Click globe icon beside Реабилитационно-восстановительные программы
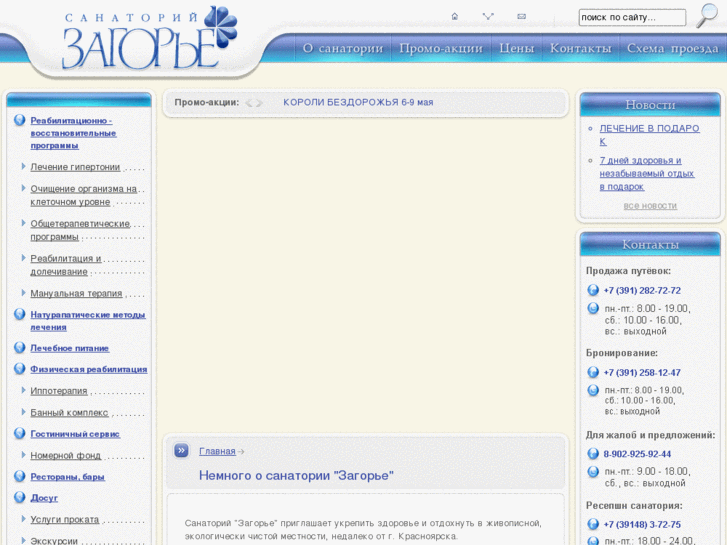Viewport: 727px width, 545px height. pos(19,120)
